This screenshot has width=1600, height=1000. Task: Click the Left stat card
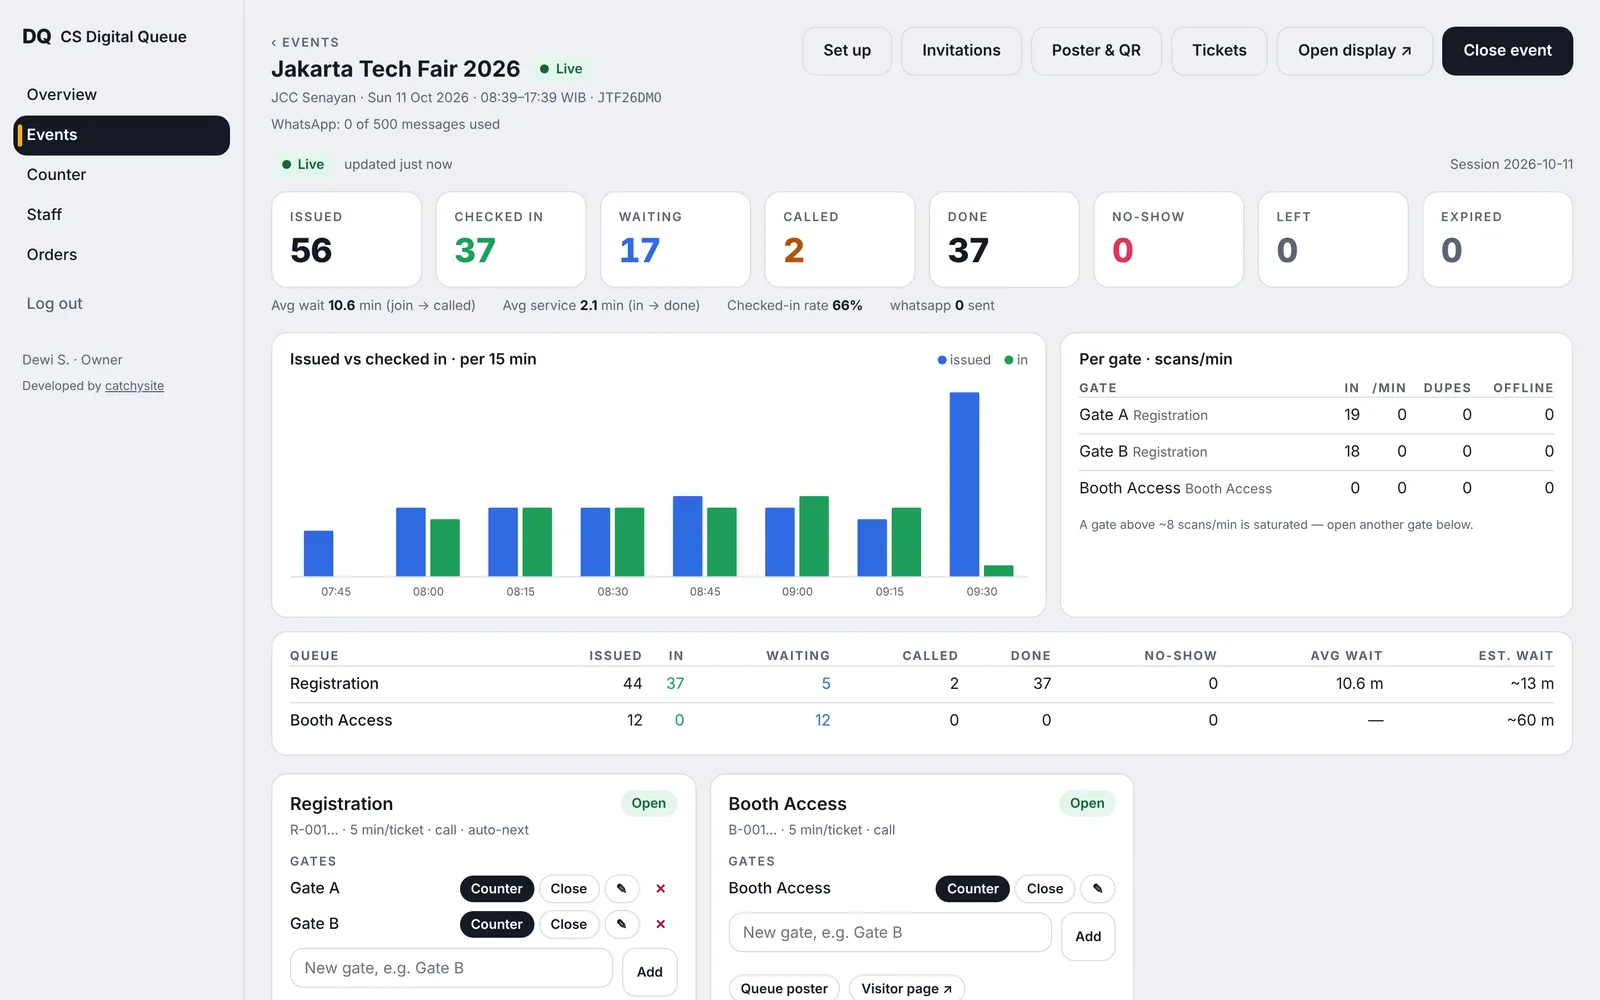point(1333,240)
